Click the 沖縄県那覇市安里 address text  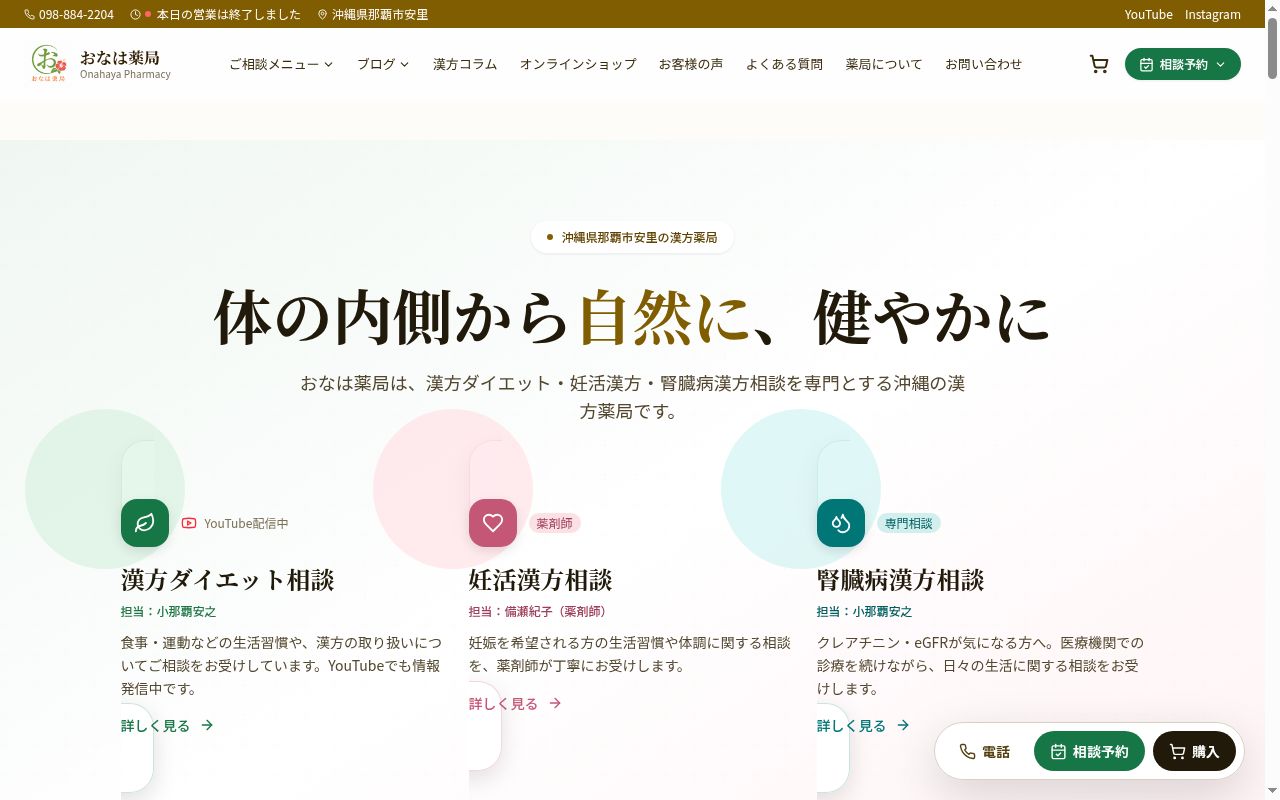(x=381, y=15)
